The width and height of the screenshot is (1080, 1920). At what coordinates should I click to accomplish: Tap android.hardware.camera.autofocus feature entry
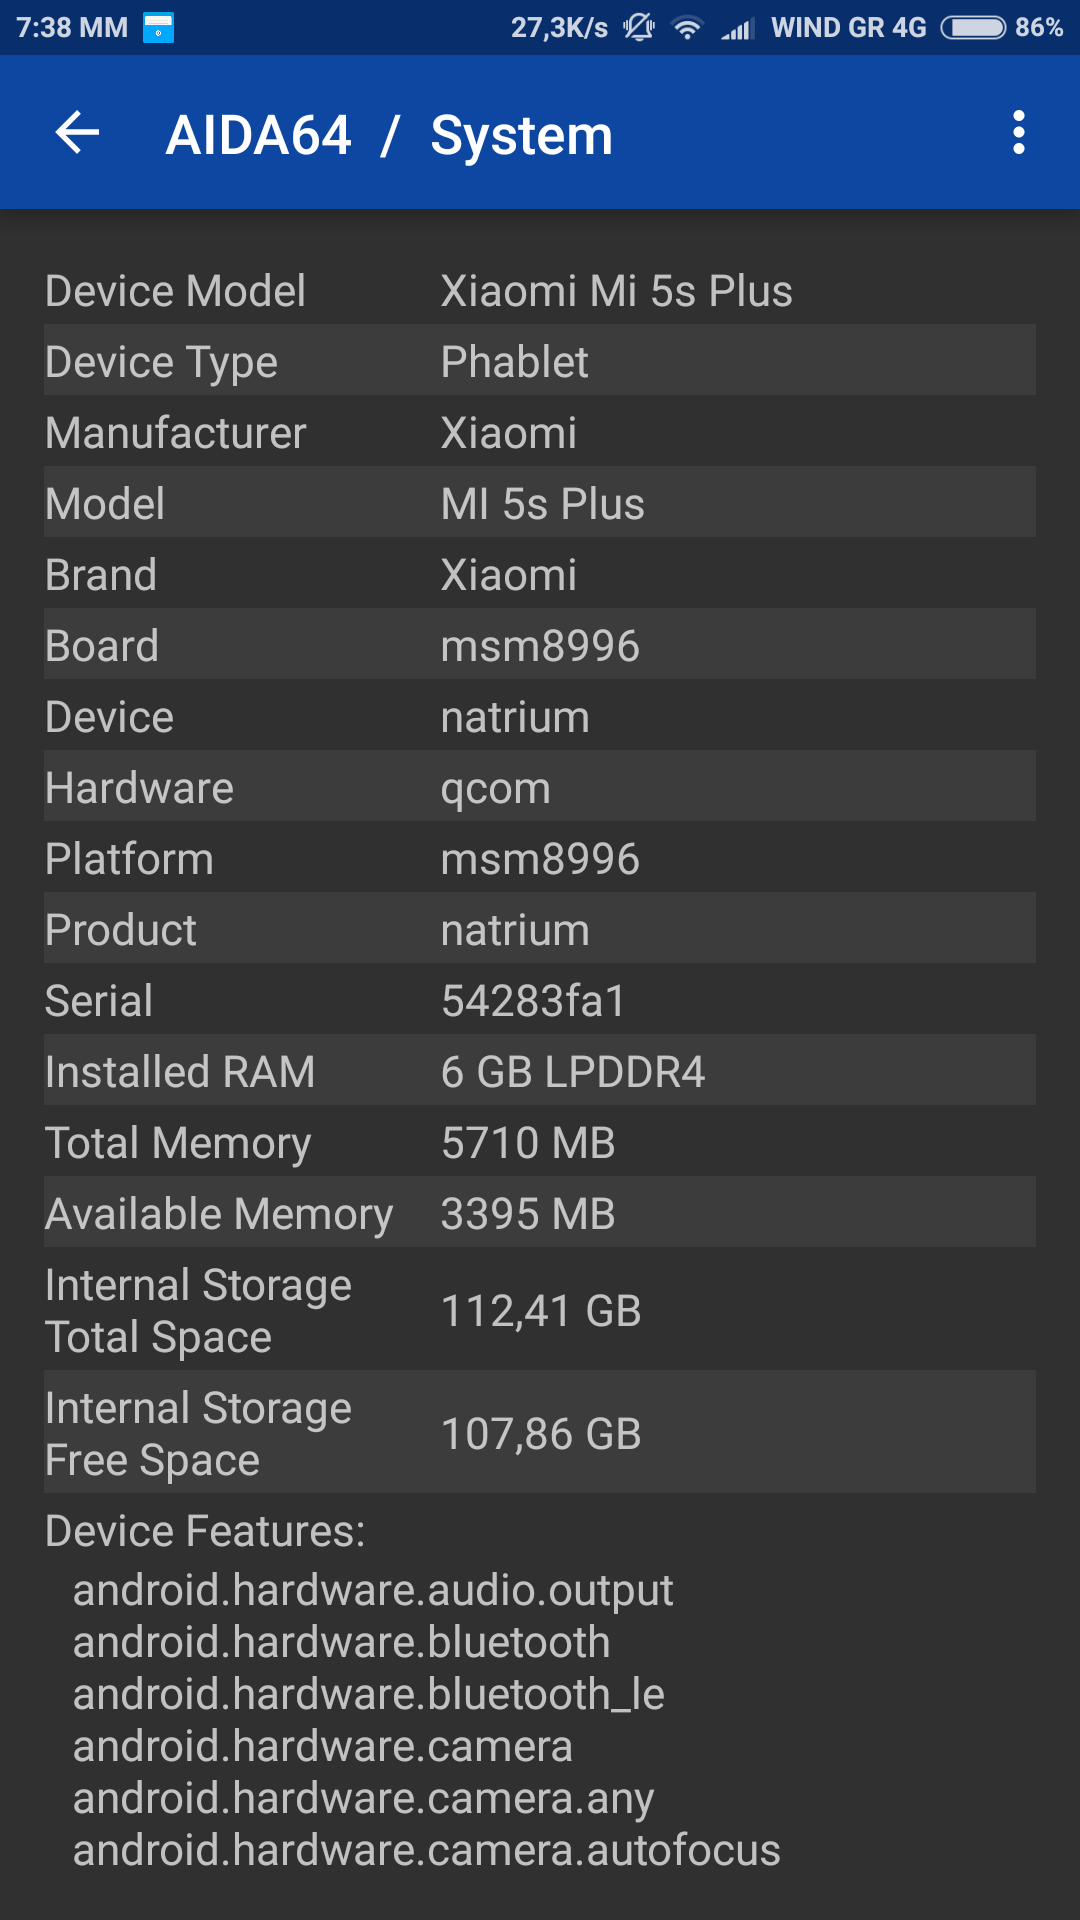426,1850
